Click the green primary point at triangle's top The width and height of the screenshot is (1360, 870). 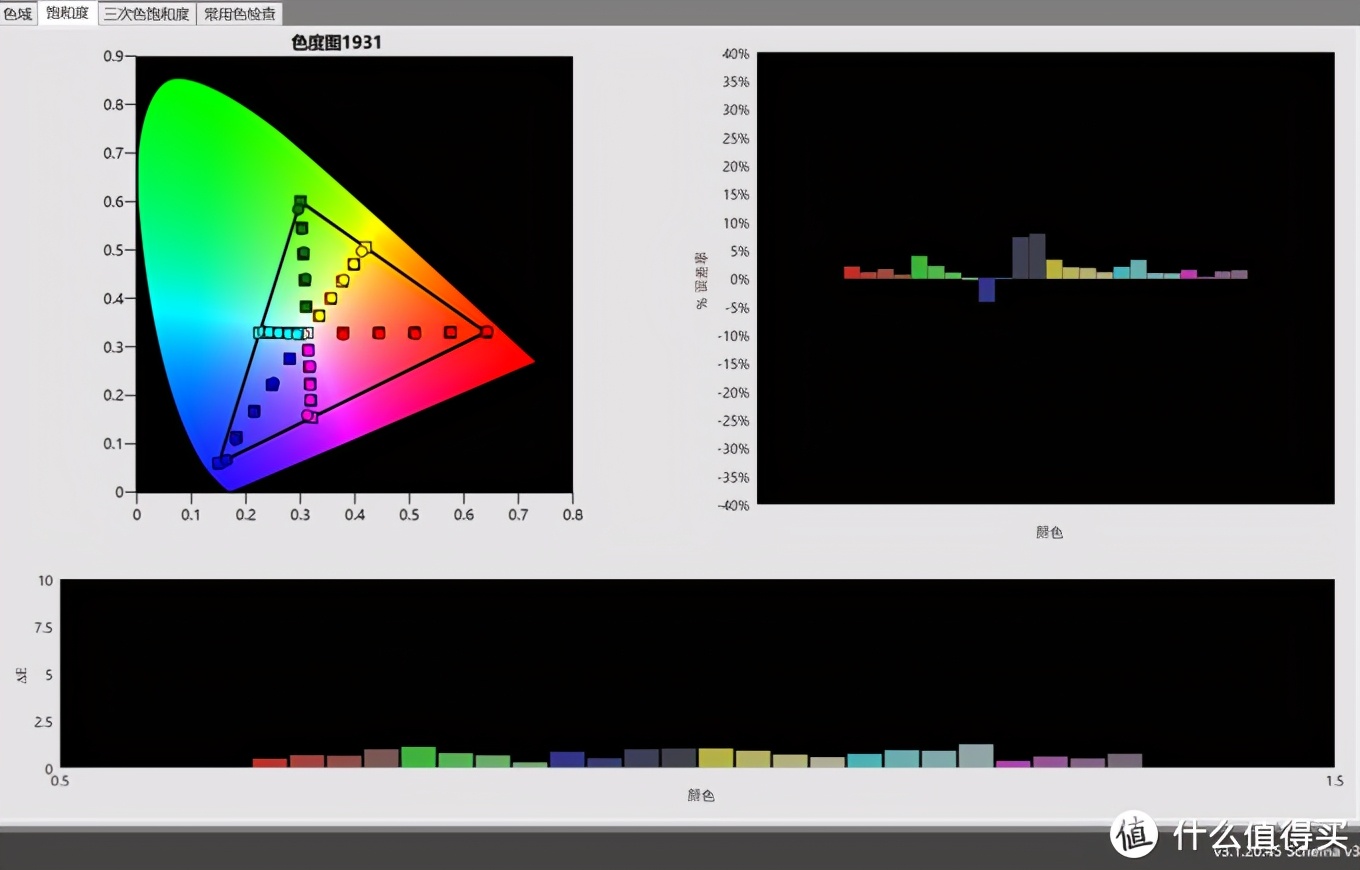(x=300, y=203)
